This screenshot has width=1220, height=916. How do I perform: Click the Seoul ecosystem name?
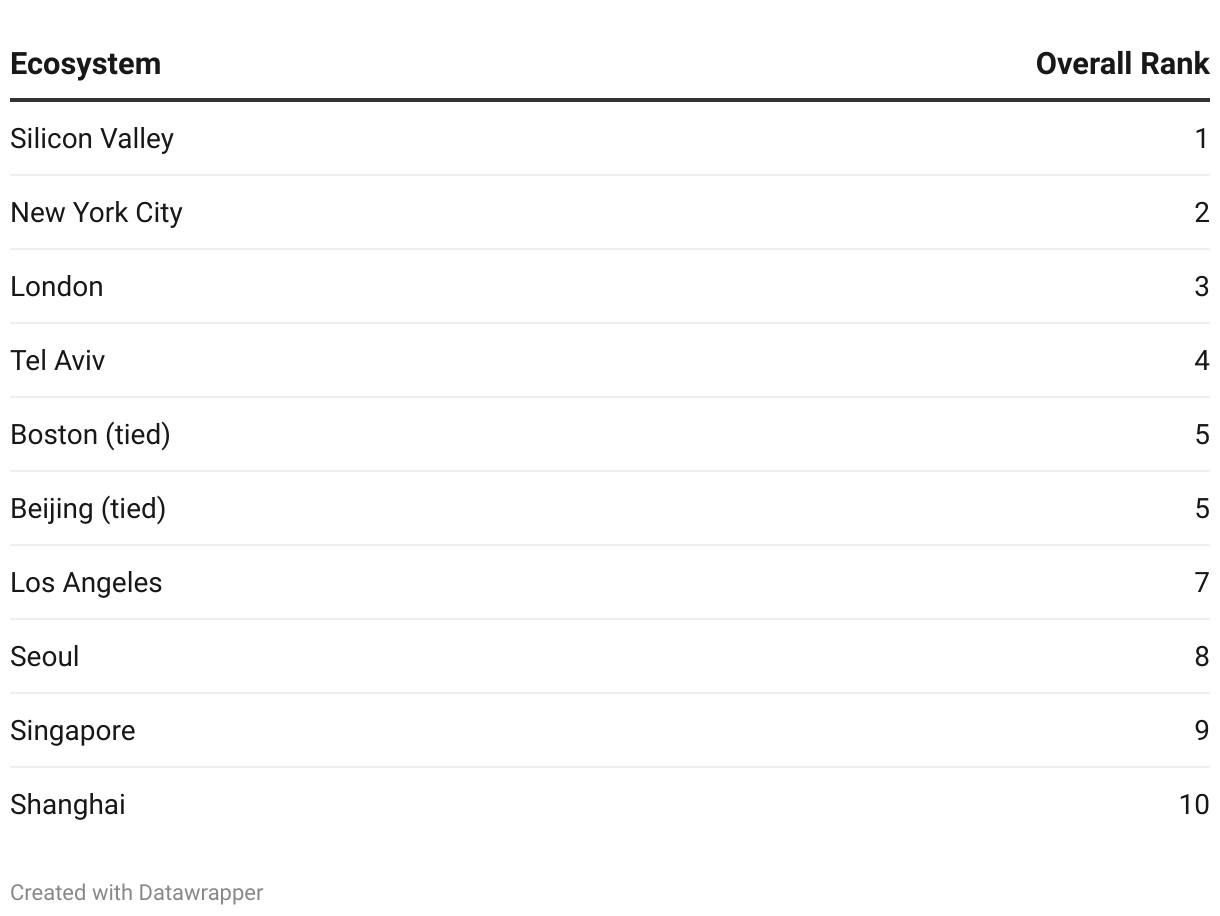click(45, 656)
